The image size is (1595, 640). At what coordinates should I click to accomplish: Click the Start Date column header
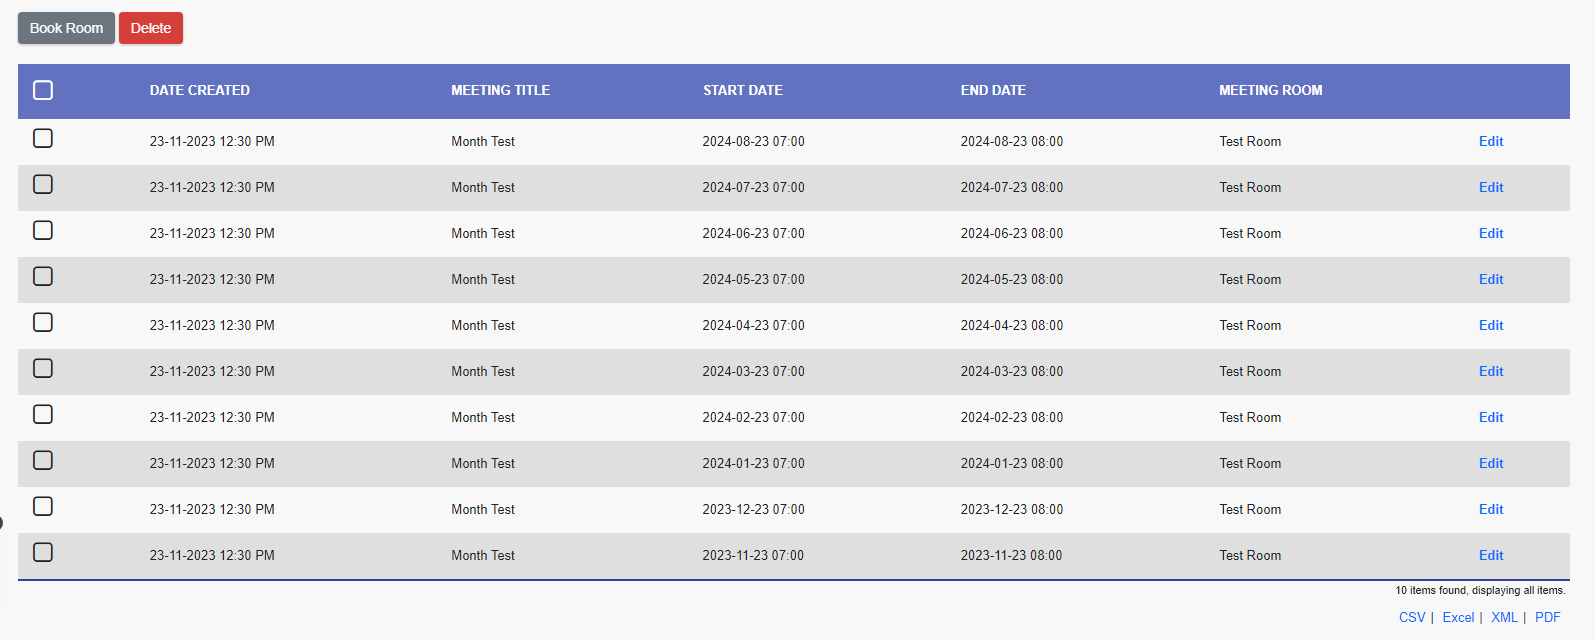(x=742, y=91)
